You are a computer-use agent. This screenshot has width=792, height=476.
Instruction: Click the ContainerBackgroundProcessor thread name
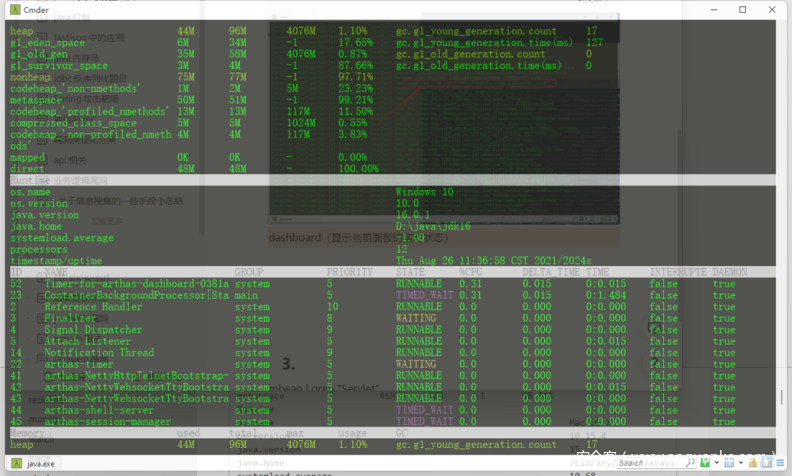coord(136,295)
